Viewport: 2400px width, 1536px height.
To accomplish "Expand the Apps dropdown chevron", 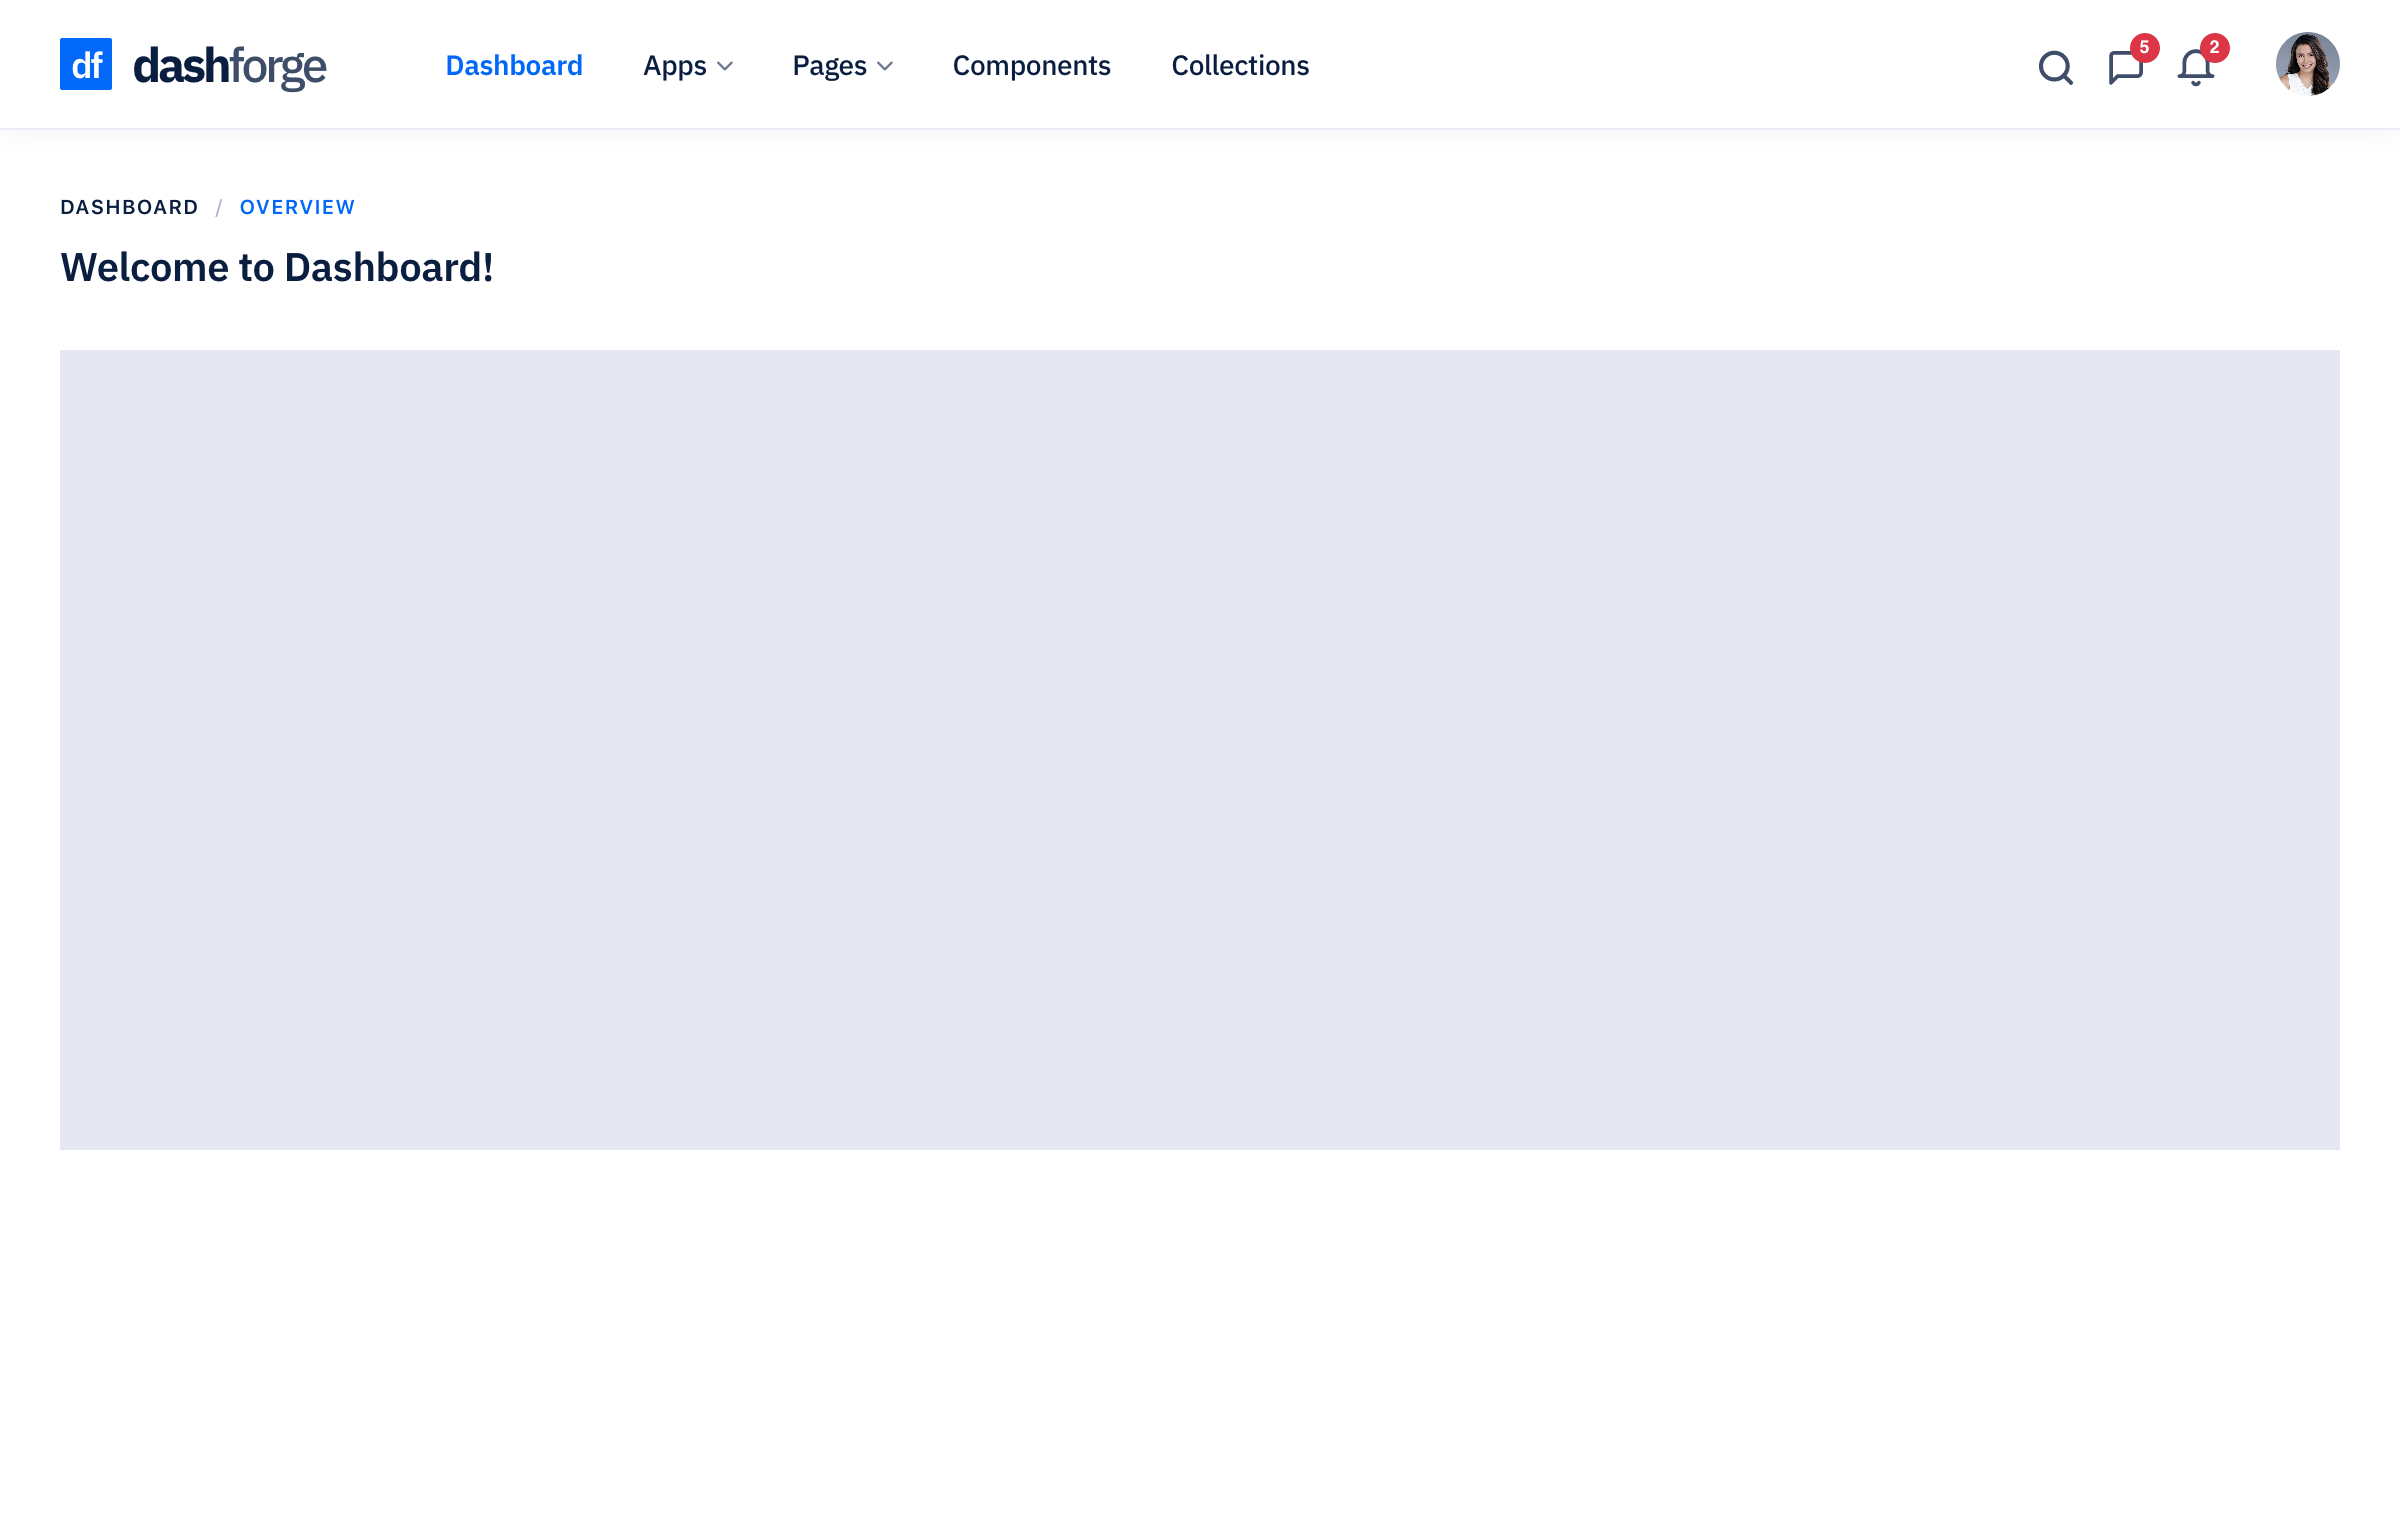I will coord(725,66).
